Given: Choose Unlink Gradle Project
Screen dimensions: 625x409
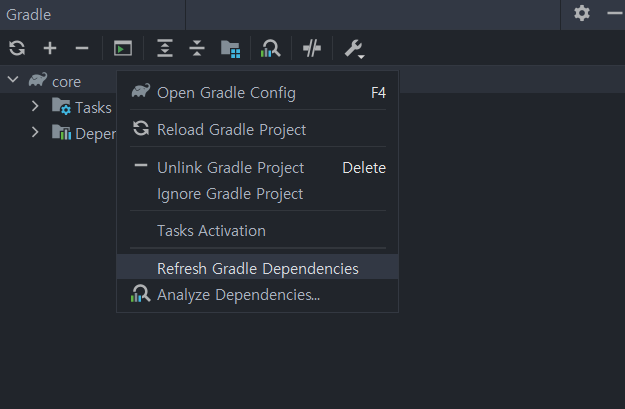Looking at the screenshot, I should 258,167.
